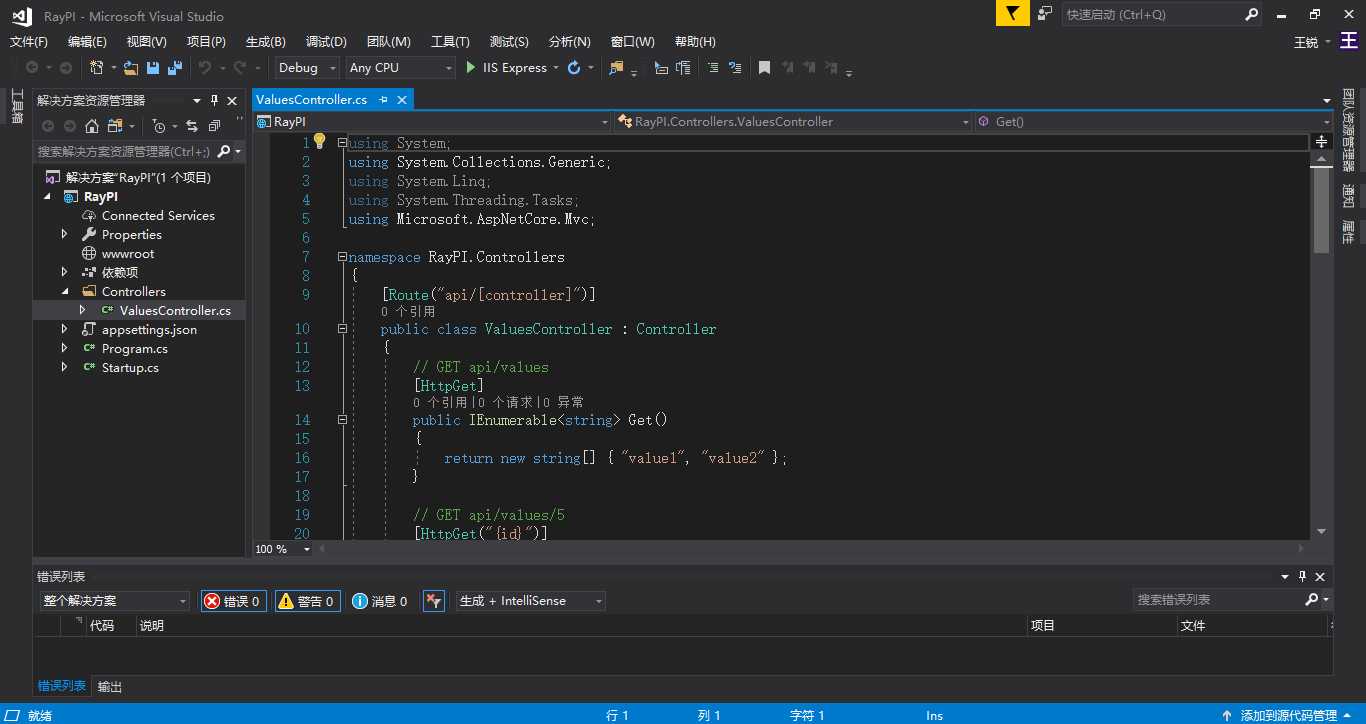Screen dimensions: 1366x724
Task: Click the editor vertical scrollbar thumb
Action: click(x=1321, y=210)
